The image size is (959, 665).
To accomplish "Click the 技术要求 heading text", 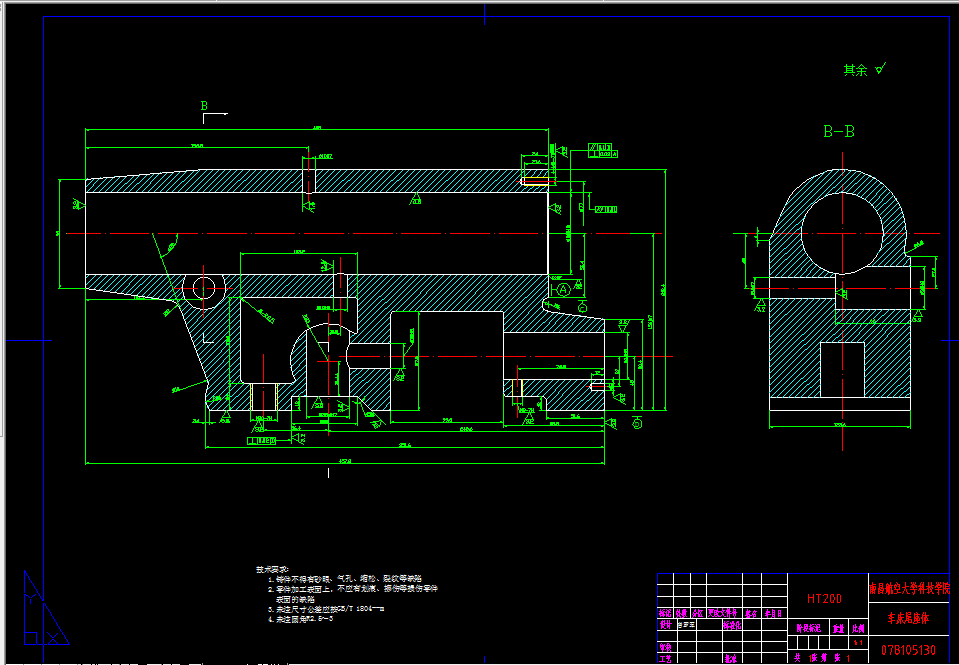I will coord(272,569).
